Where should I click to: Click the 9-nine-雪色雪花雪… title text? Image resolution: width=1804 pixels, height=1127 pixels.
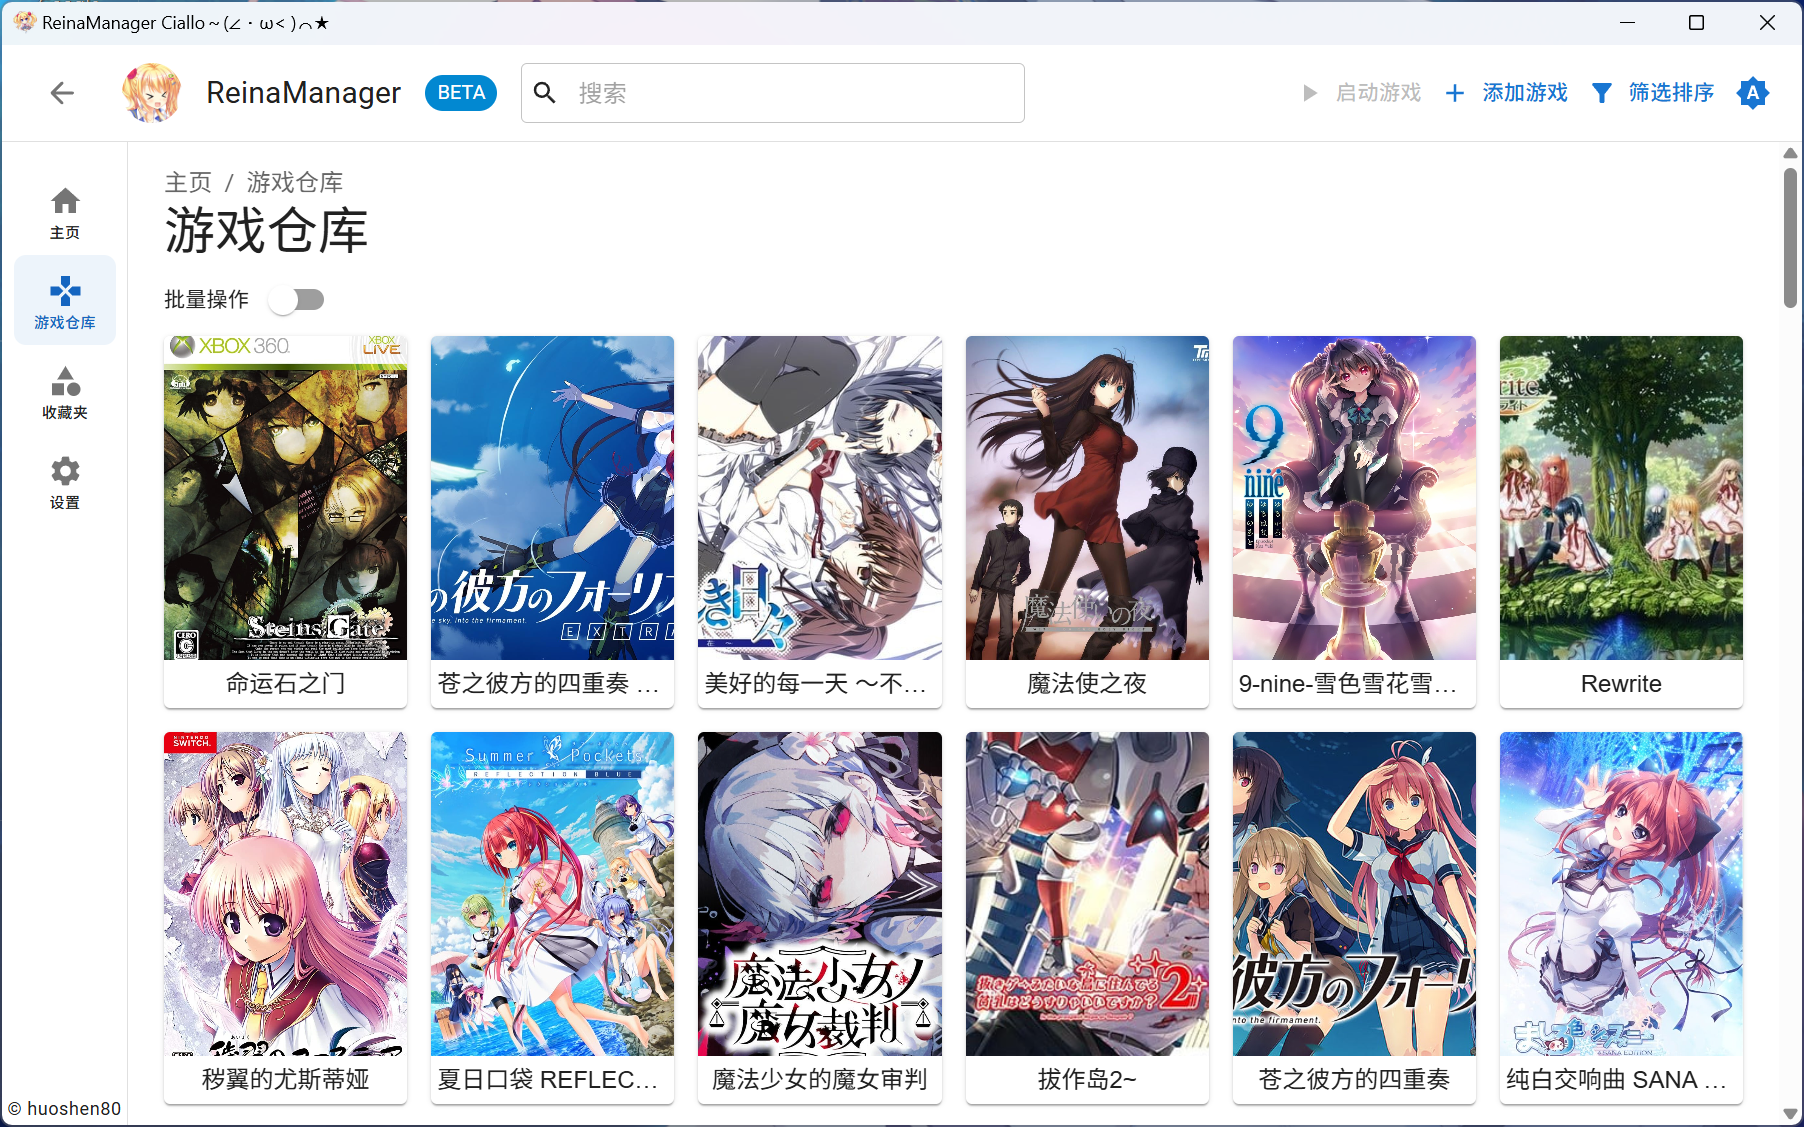[1348, 684]
